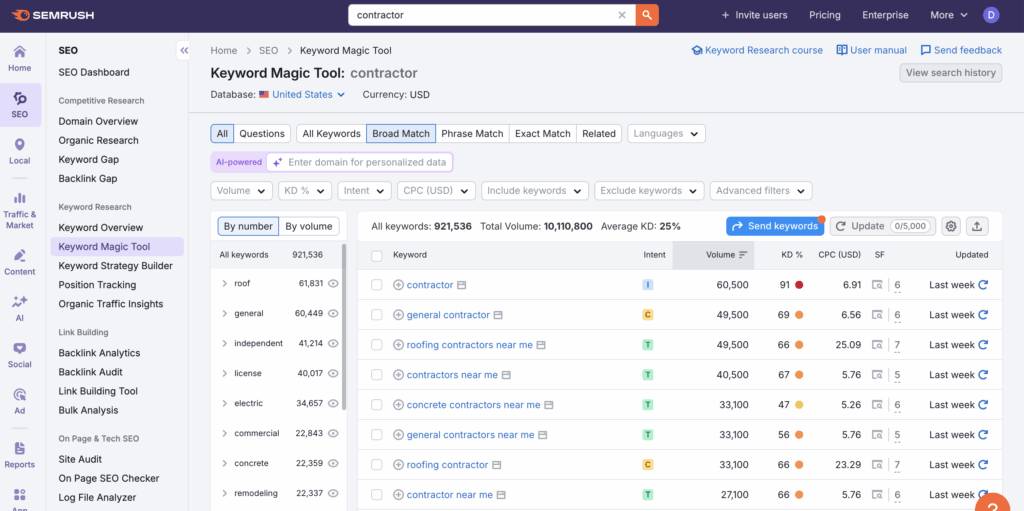Open Home in the left icon rail

pyautogui.click(x=20, y=58)
